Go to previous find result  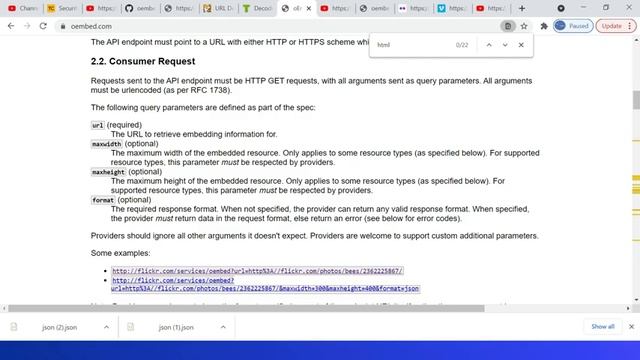(489, 45)
